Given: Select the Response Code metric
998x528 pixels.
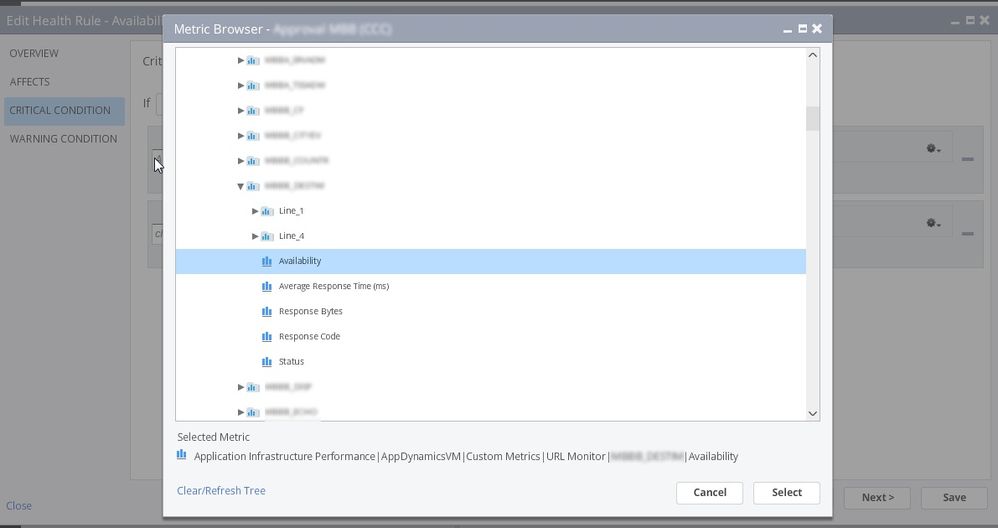Looking at the screenshot, I should [x=309, y=336].
